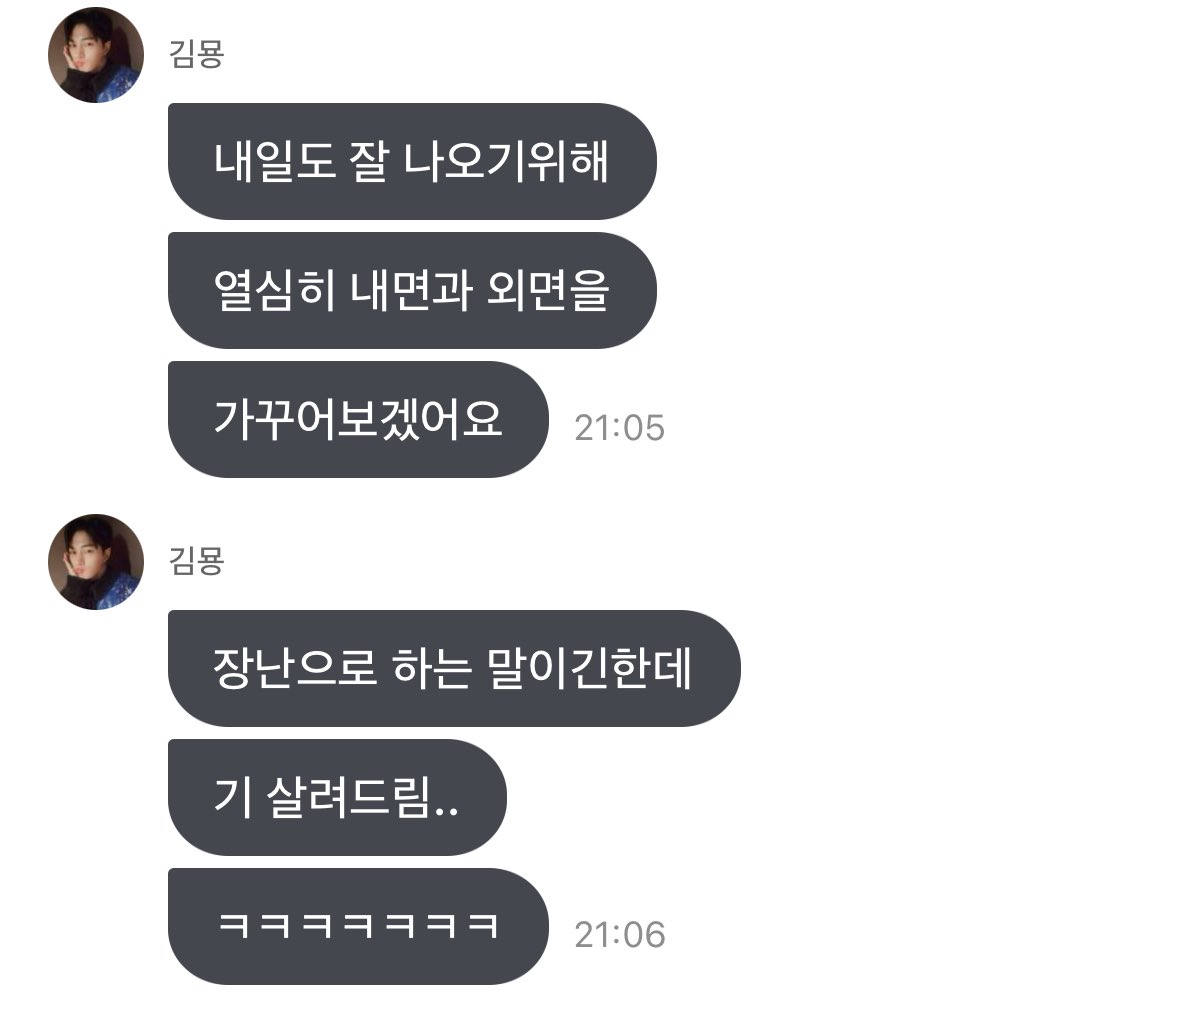Select the message 열심히 내면과 외면을

(412, 291)
